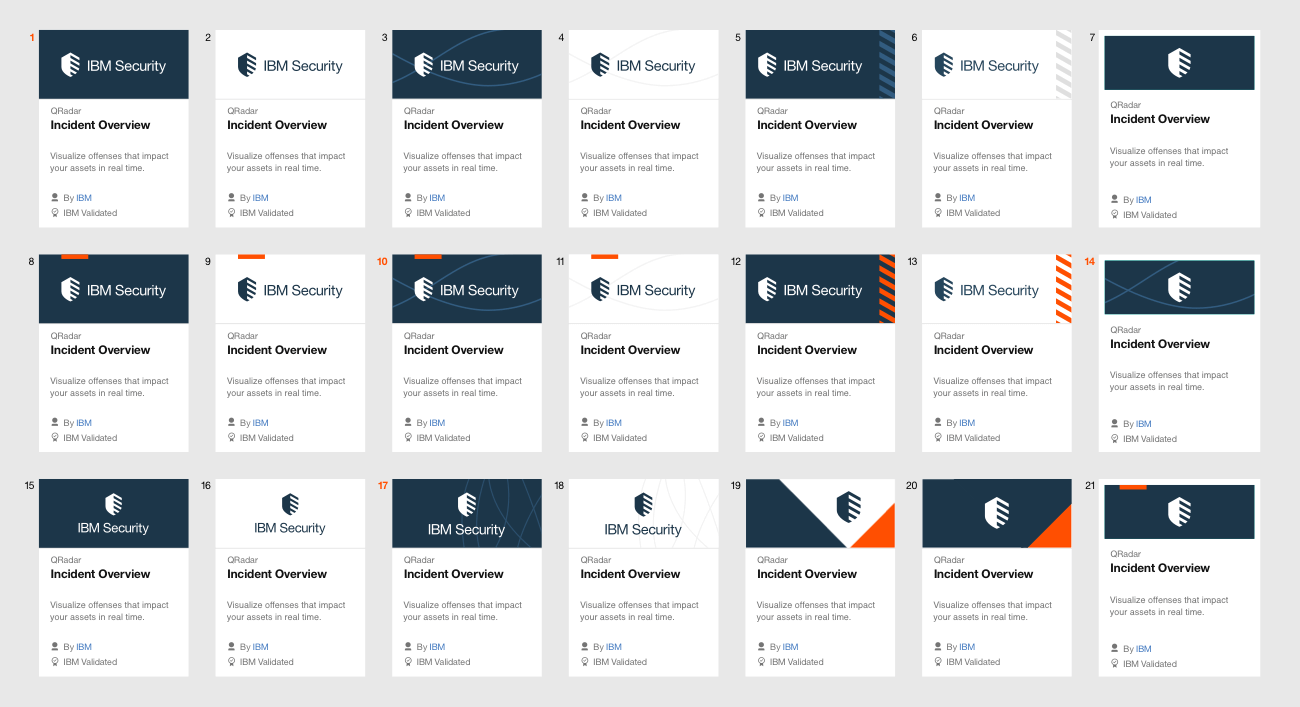
Task: Click card 5's blue striped banner thumbnail
Action: coord(820,64)
